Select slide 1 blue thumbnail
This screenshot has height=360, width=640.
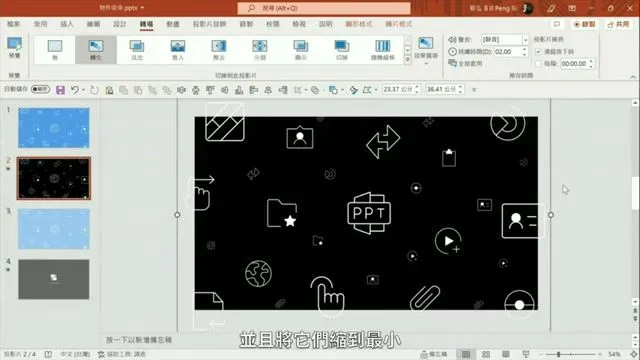point(53,128)
